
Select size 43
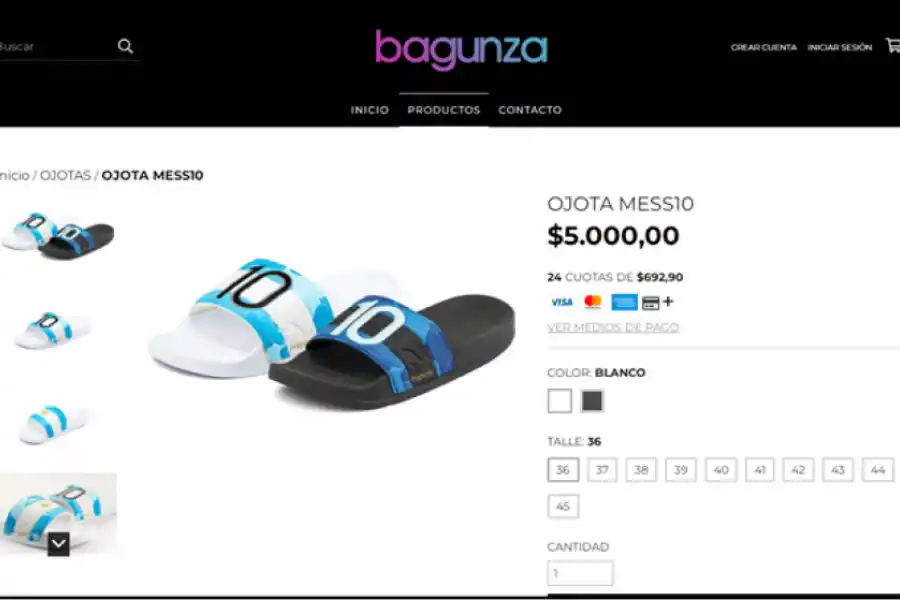click(x=838, y=470)
